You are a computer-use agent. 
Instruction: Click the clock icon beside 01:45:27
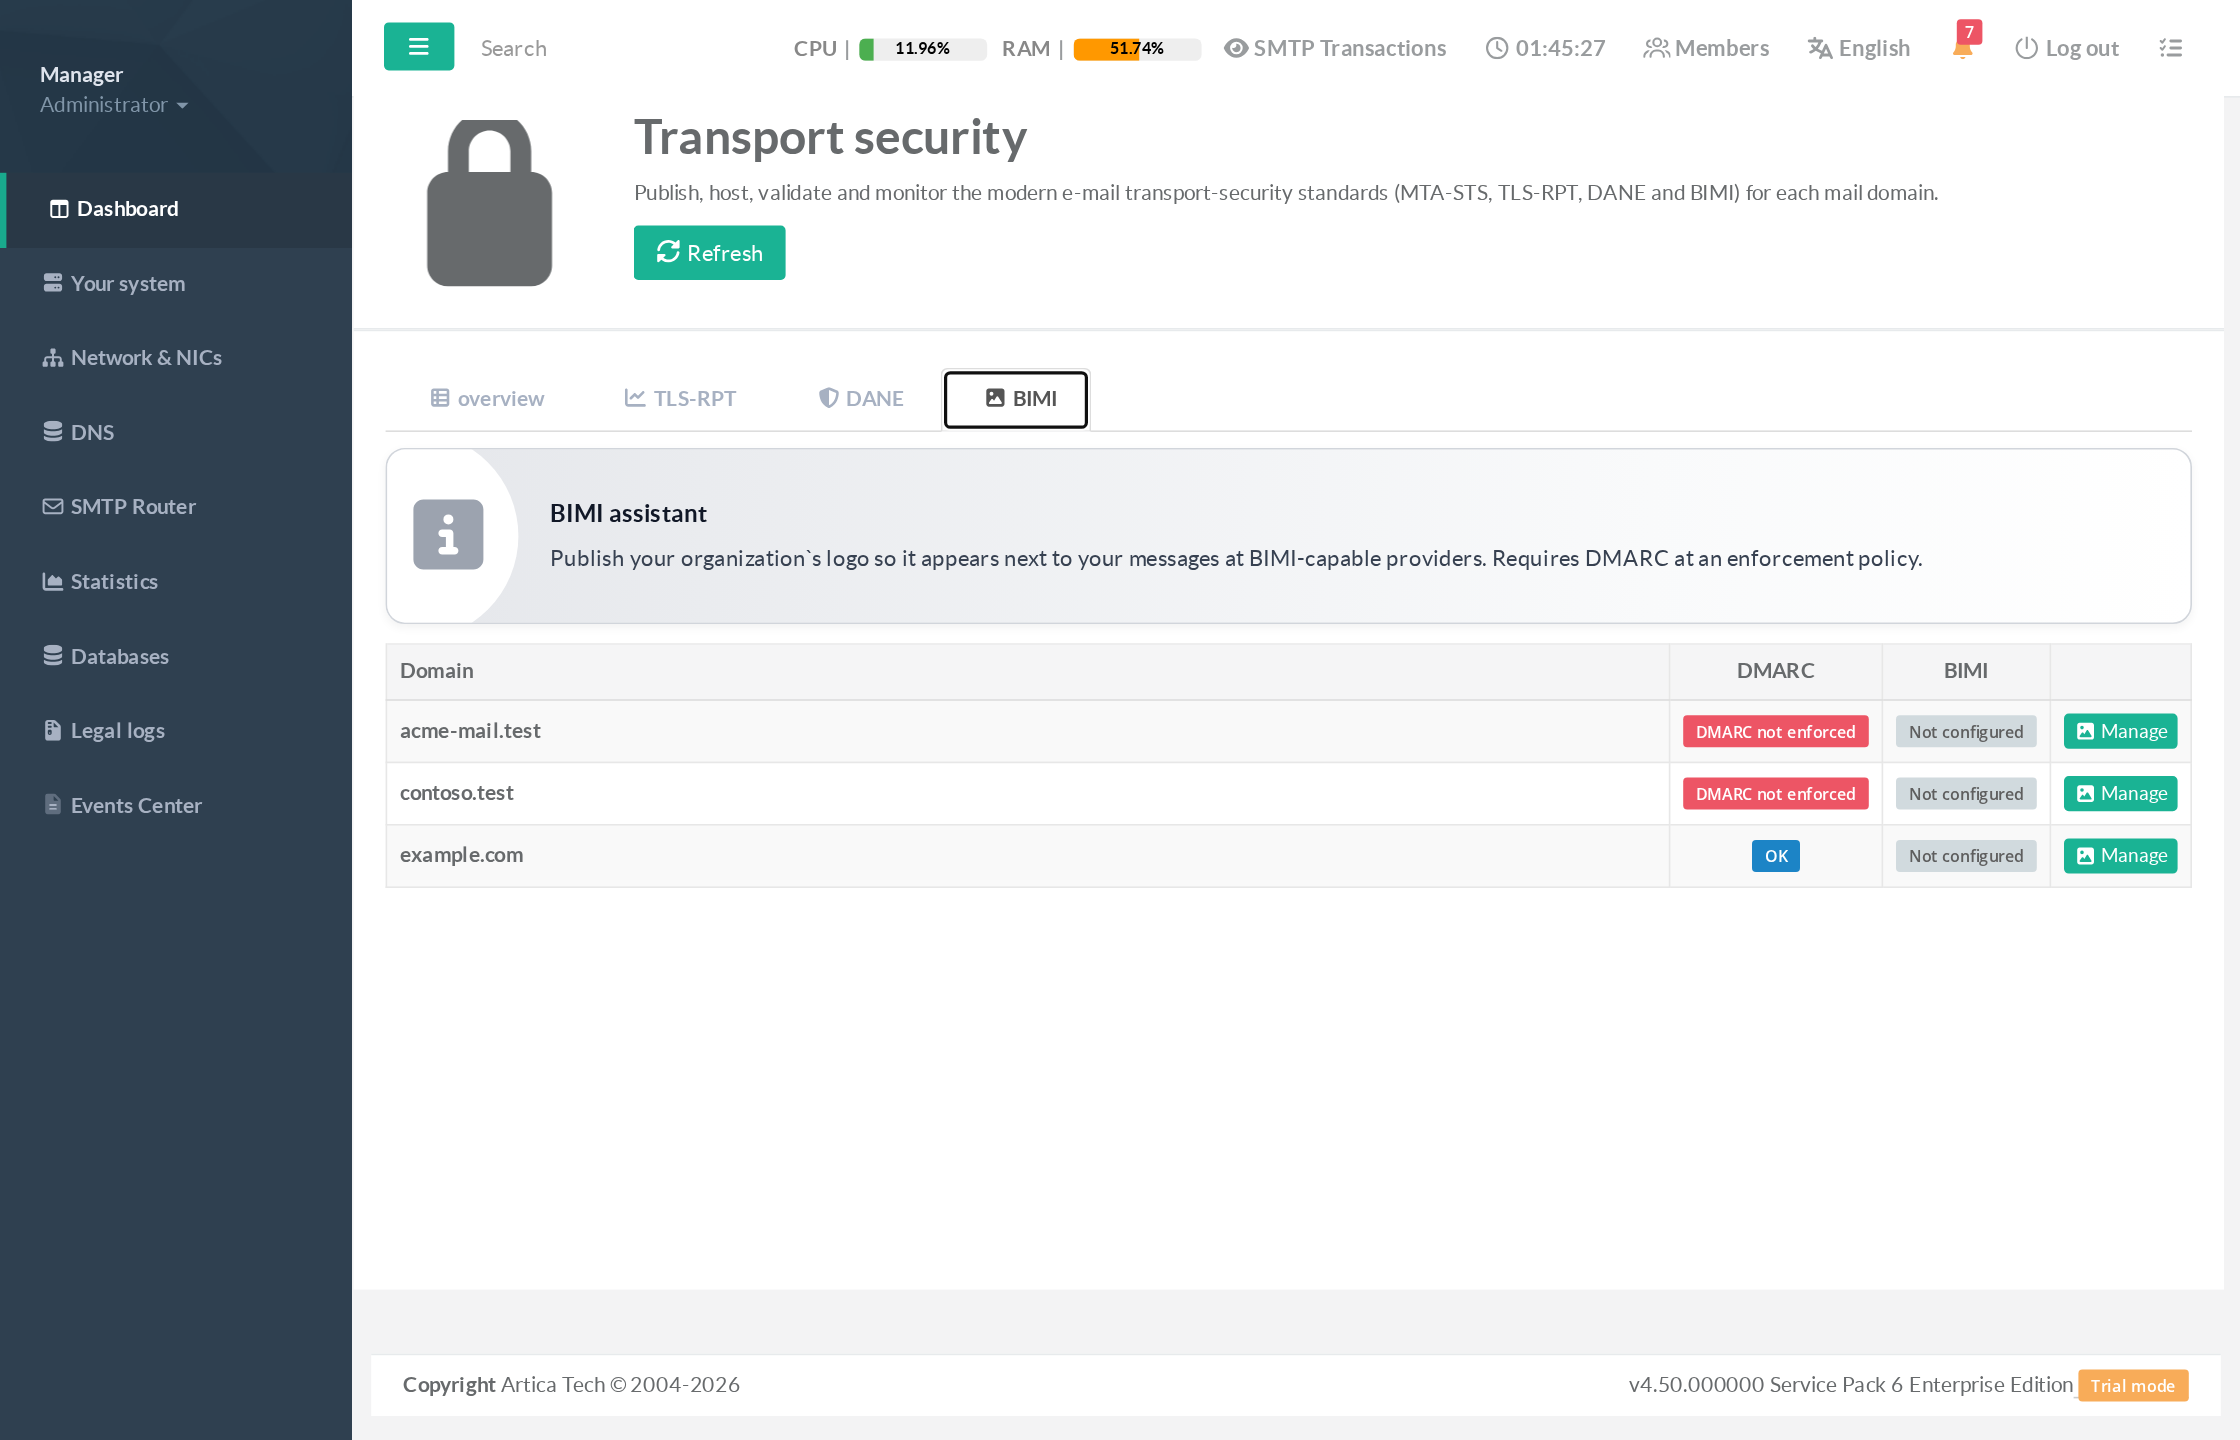(1496, 48)
